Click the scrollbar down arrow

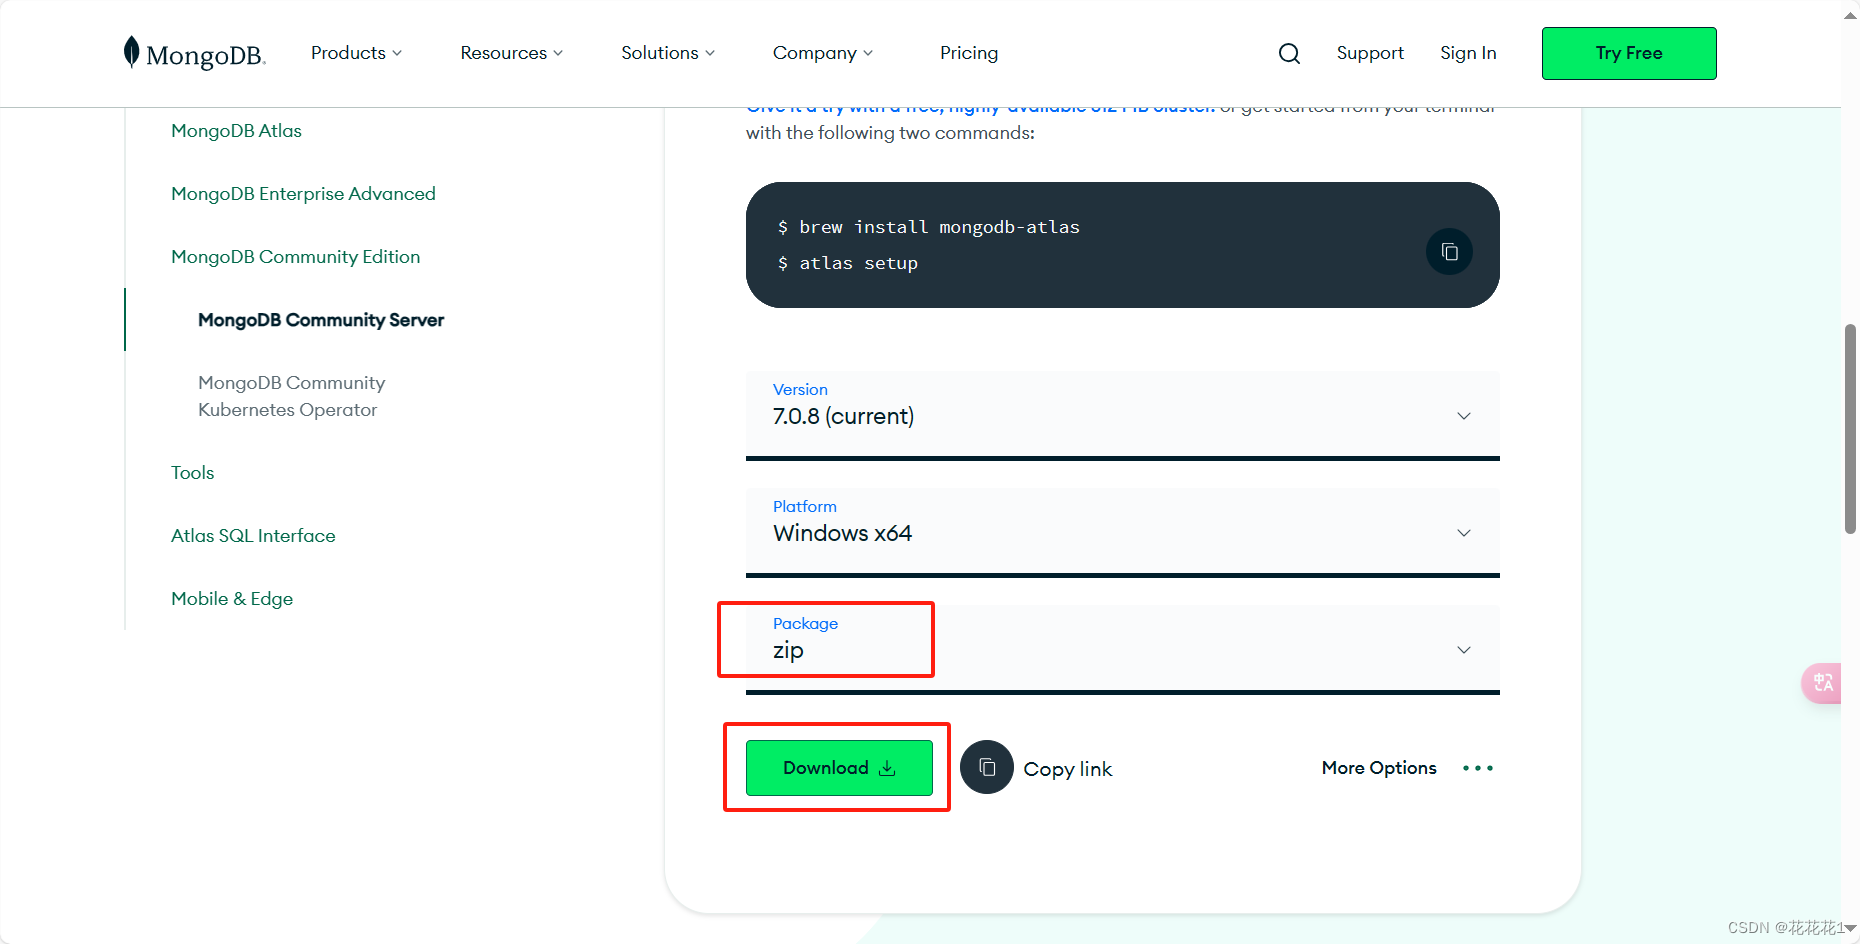pyautogui.click(x=1850, y=929)
